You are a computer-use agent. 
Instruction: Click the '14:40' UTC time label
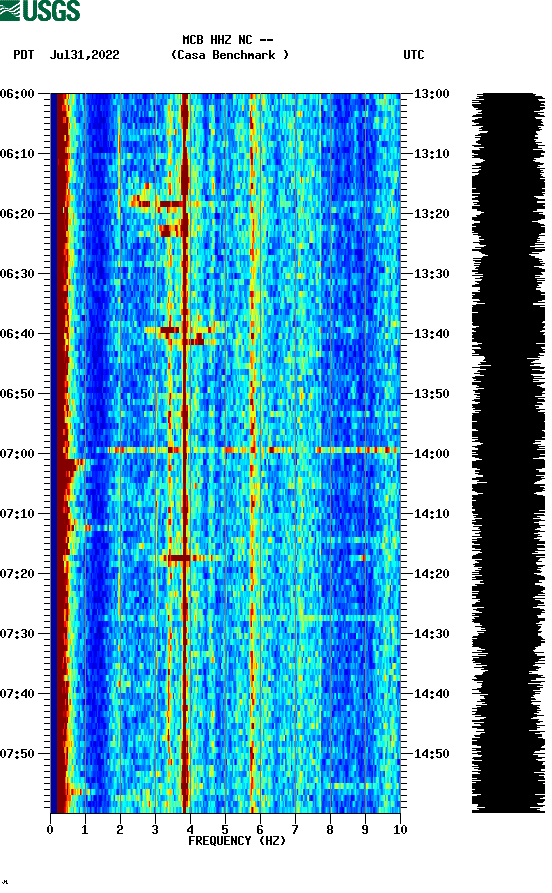[x=432, y=694]
